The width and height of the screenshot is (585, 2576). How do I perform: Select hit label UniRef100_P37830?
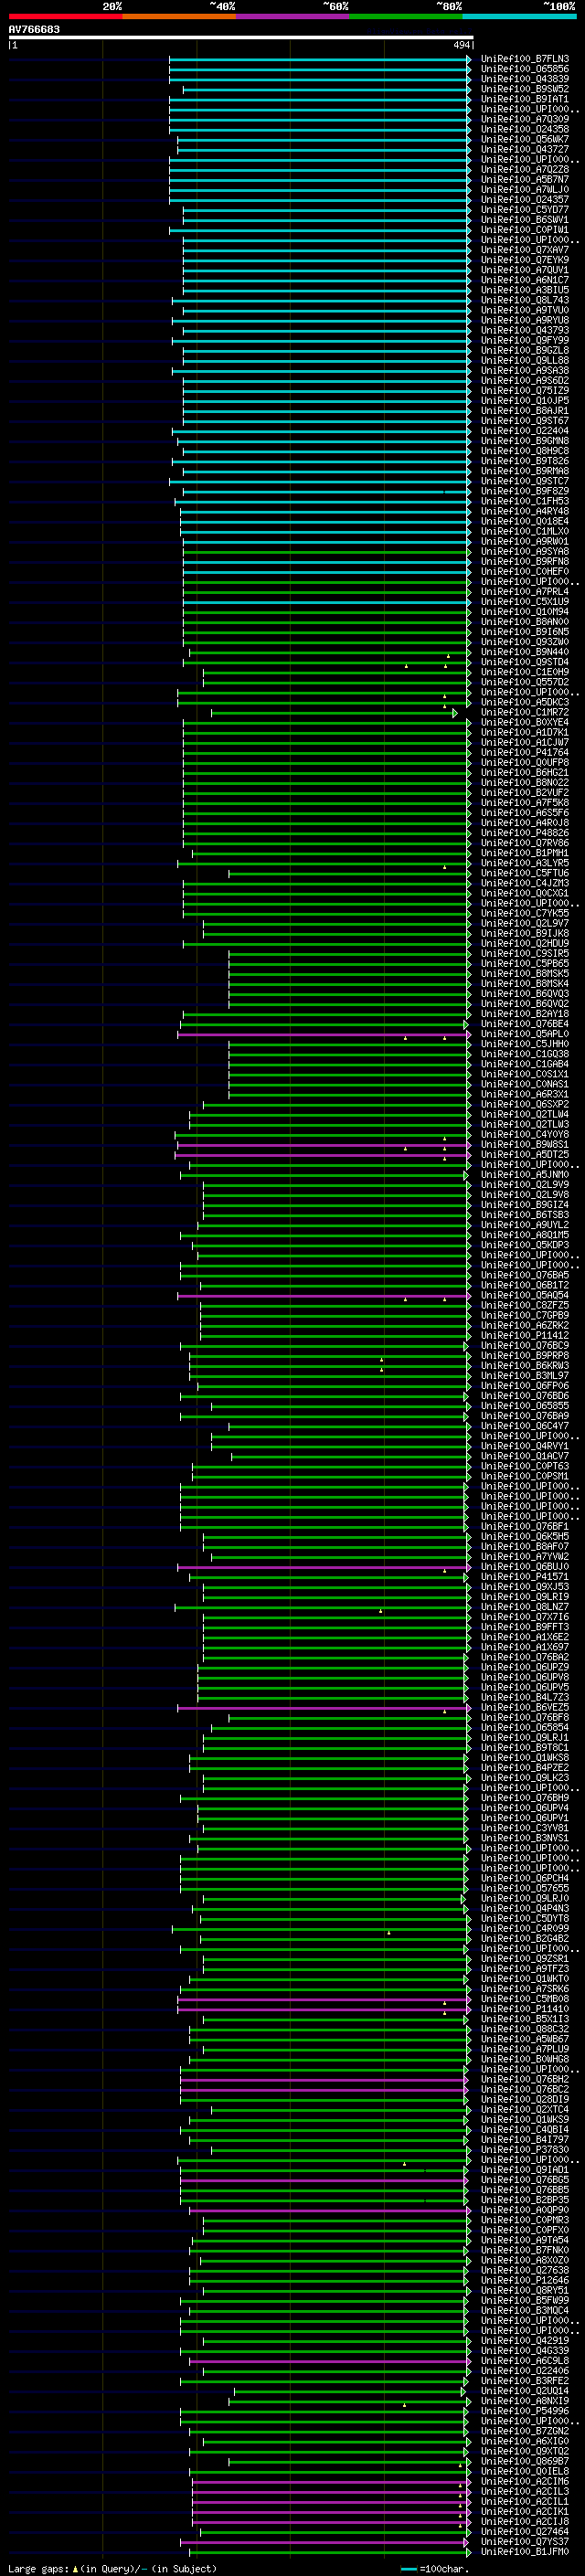pos(524,2149)
